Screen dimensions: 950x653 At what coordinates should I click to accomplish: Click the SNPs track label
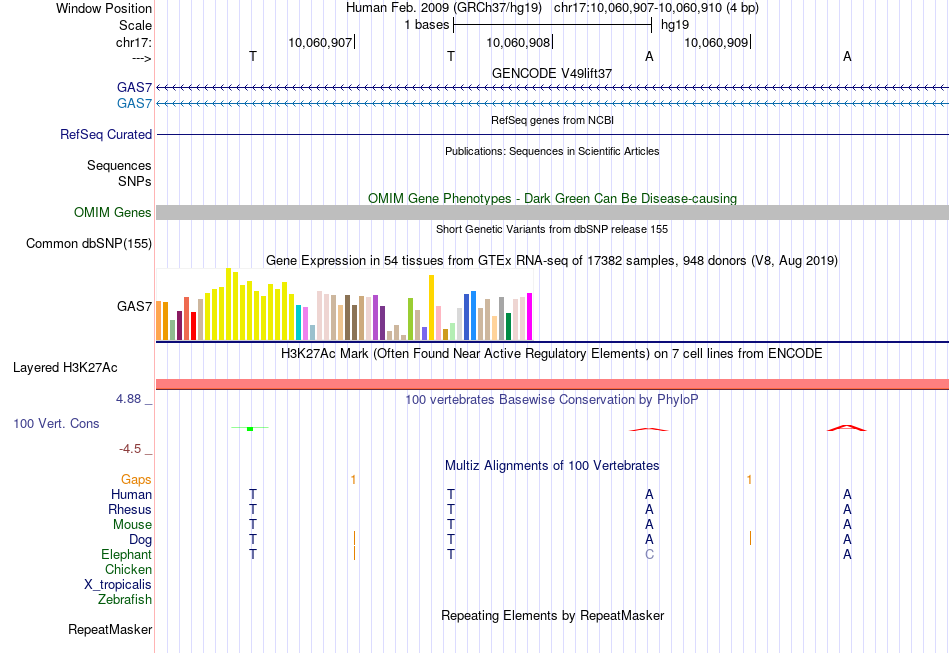(x=135, y=181)
